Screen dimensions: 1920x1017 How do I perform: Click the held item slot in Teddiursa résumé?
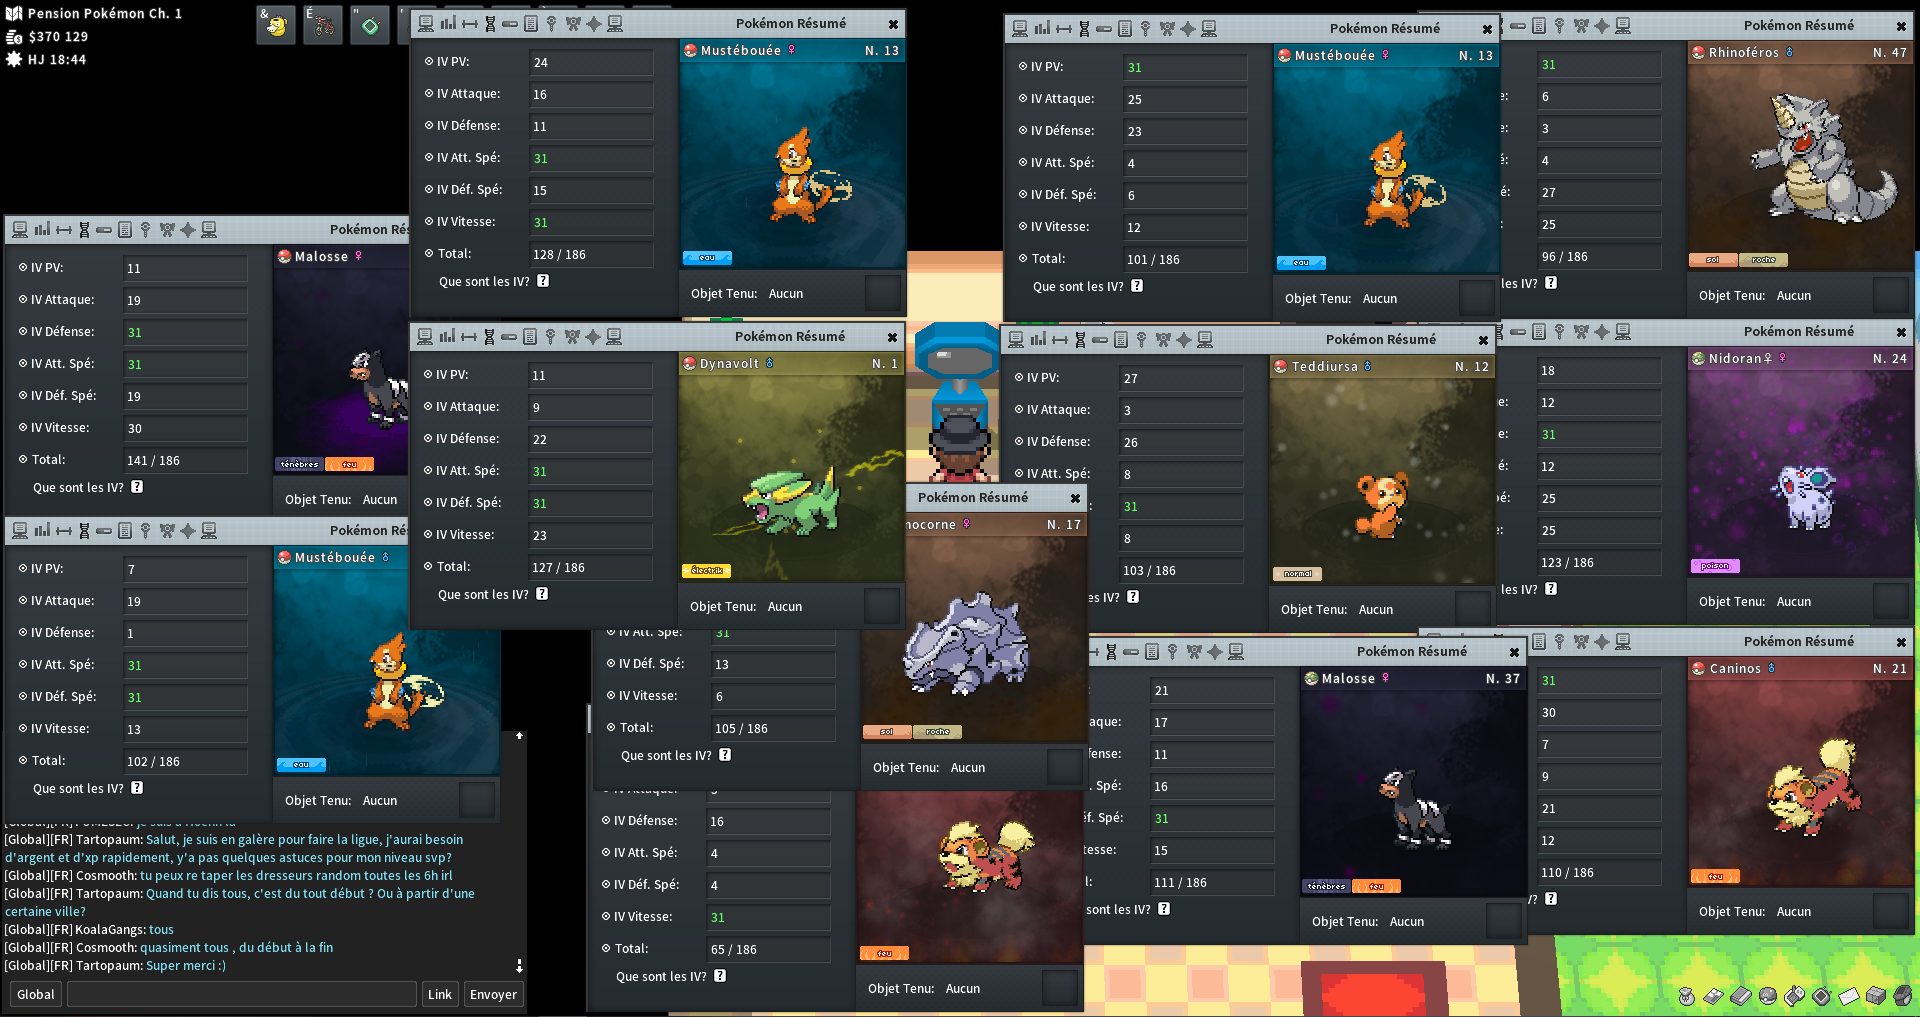1472,609
